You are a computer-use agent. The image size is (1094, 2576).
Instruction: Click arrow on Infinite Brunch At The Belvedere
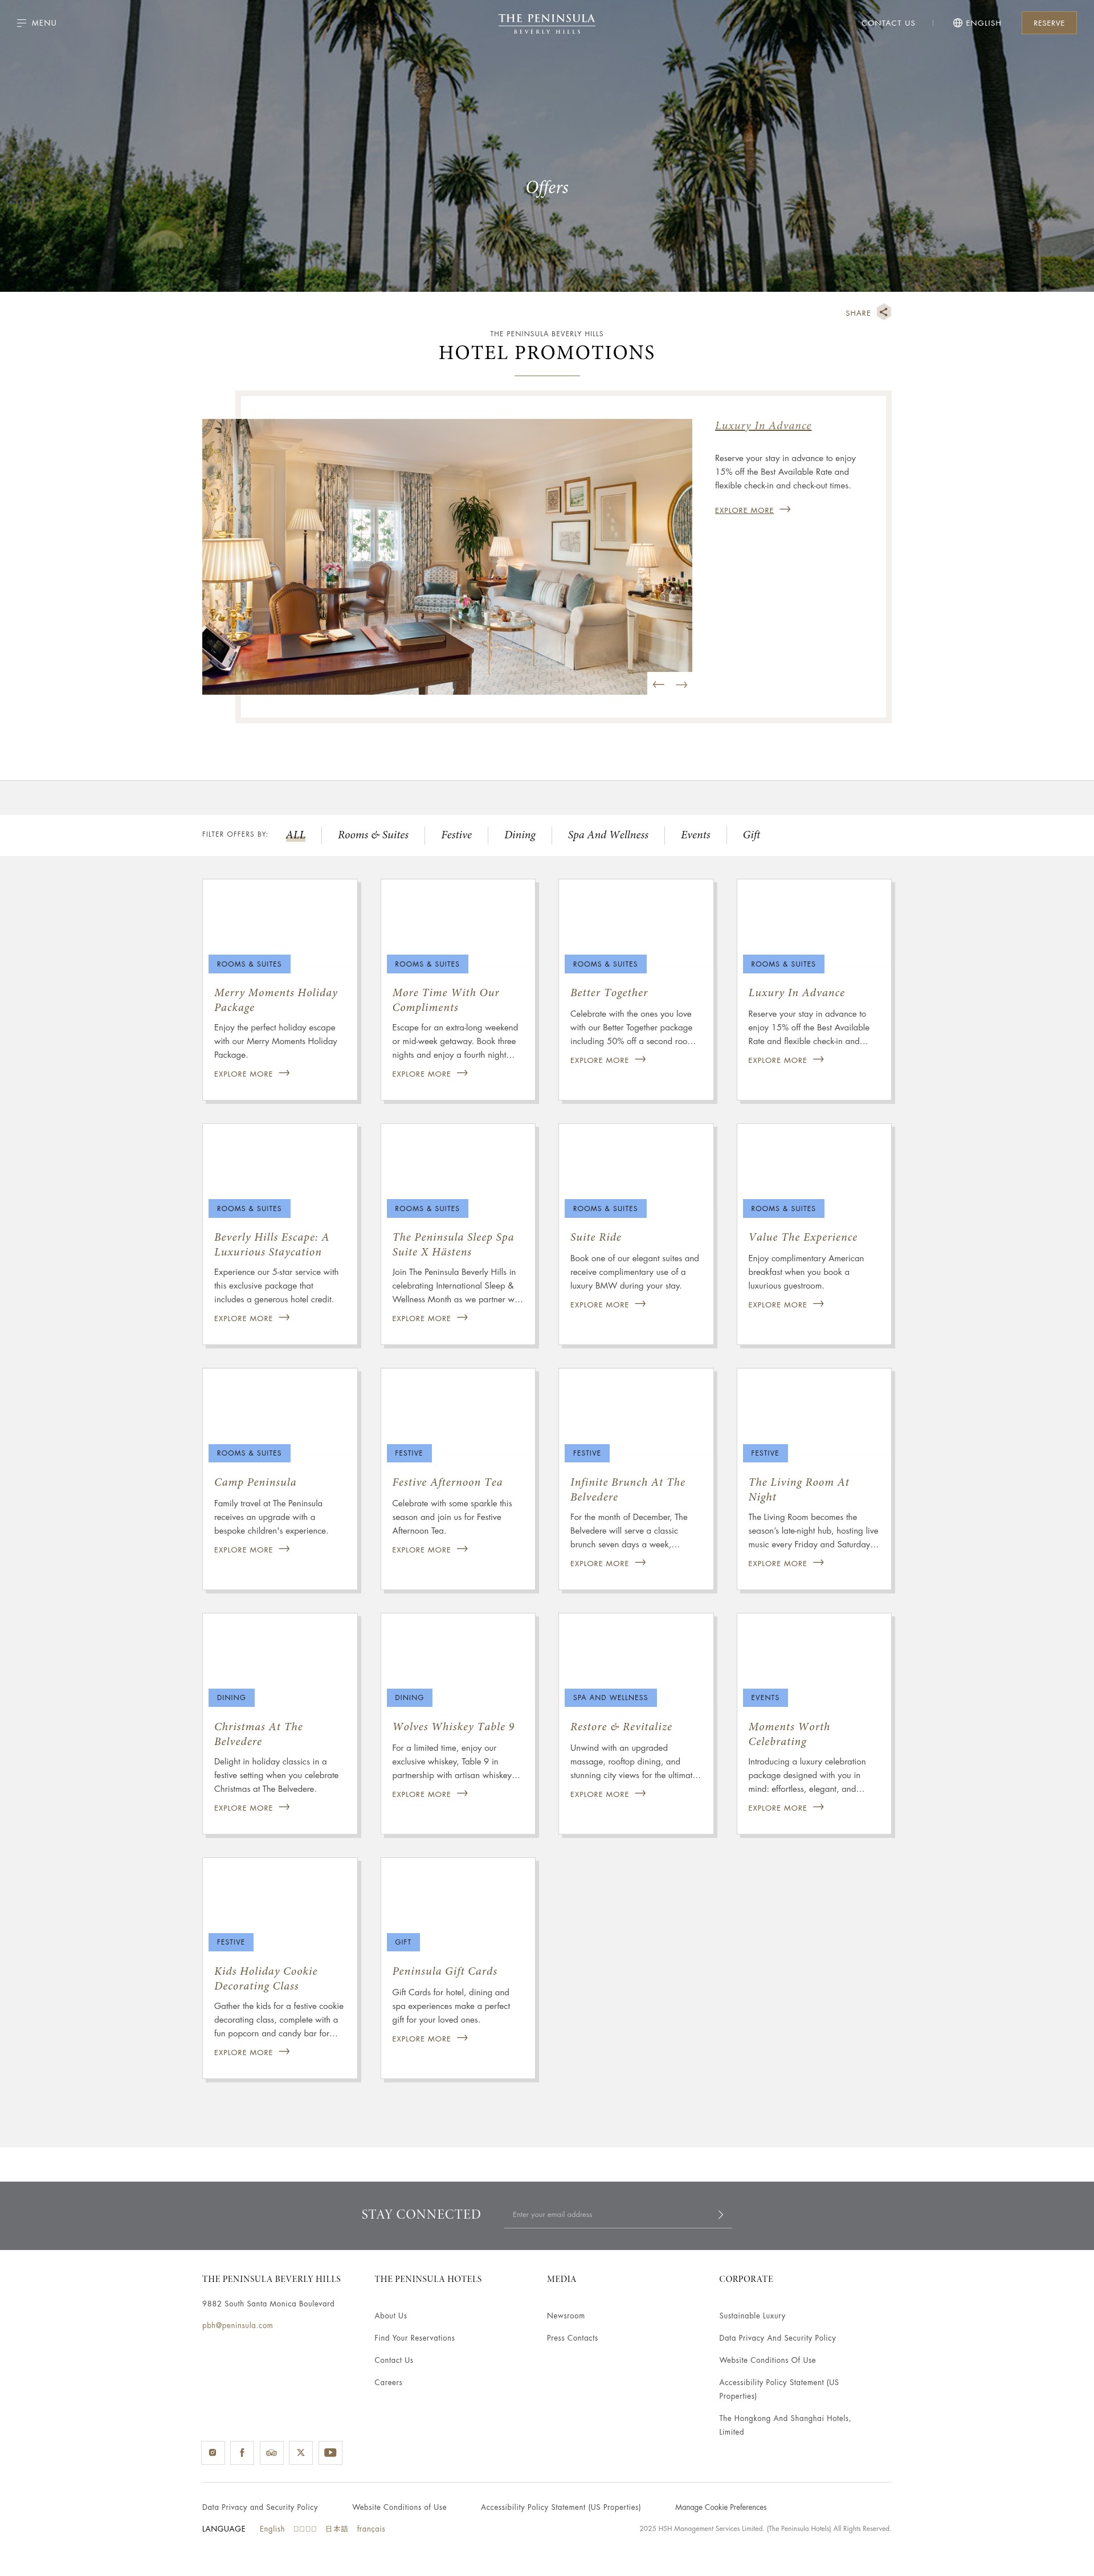pyautogui.click(x=640, y=1562)
